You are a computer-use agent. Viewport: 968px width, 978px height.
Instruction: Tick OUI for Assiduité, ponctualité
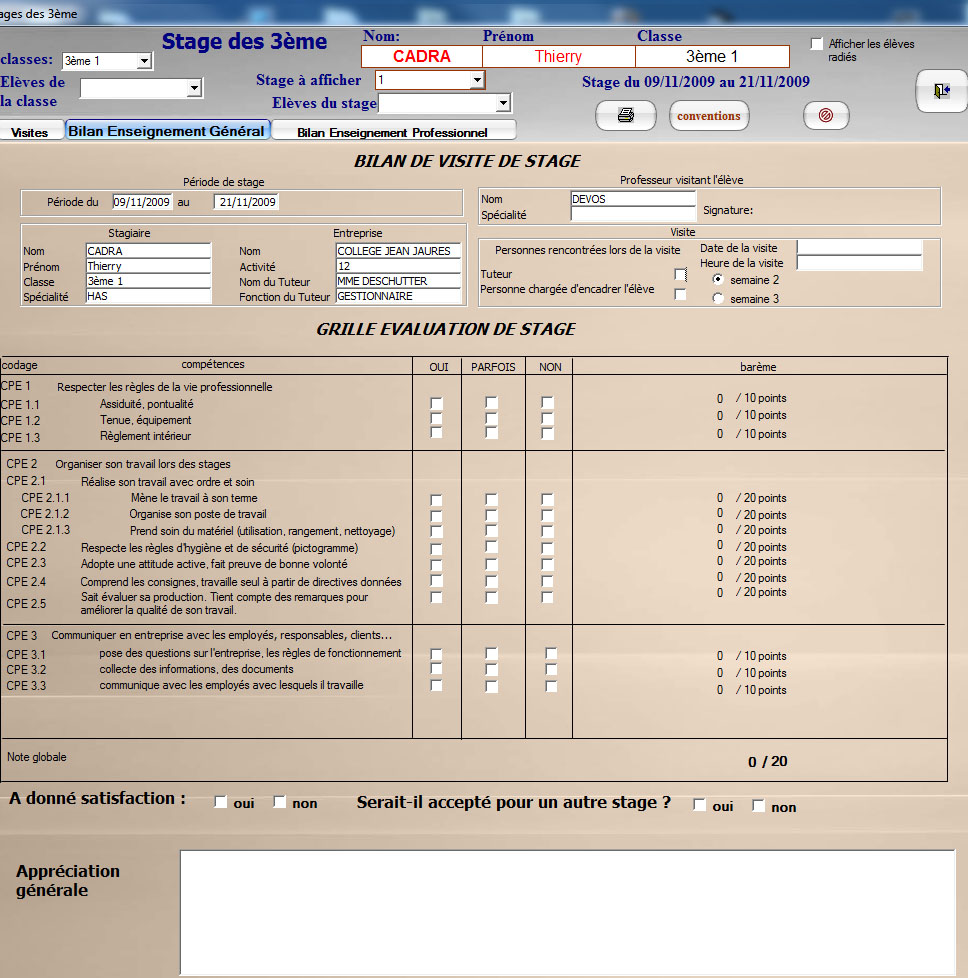click(x=436, y=403)
